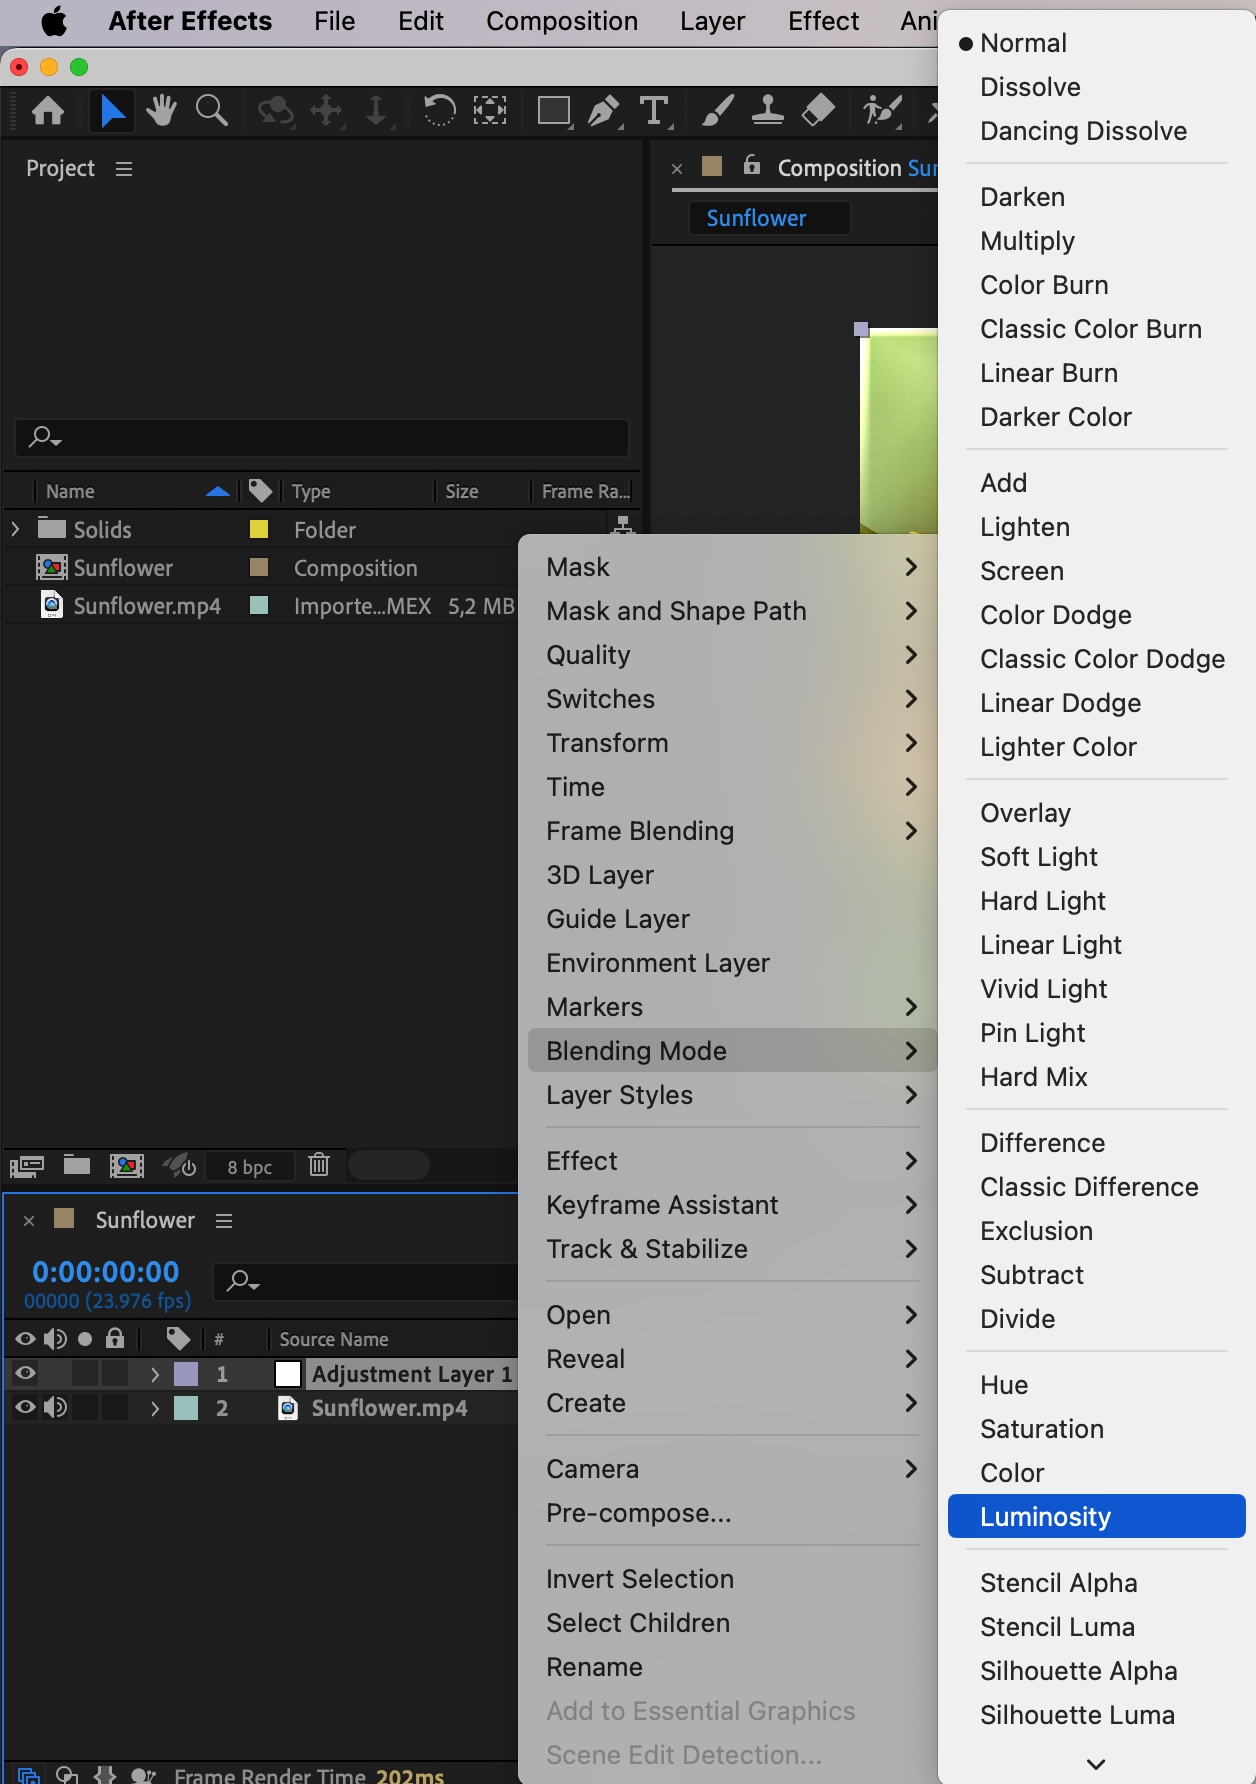The height and width of the screenshot is (1784, 1256).
Task: Click the yellow label swatch for Solids
Action: coord(259,529)
